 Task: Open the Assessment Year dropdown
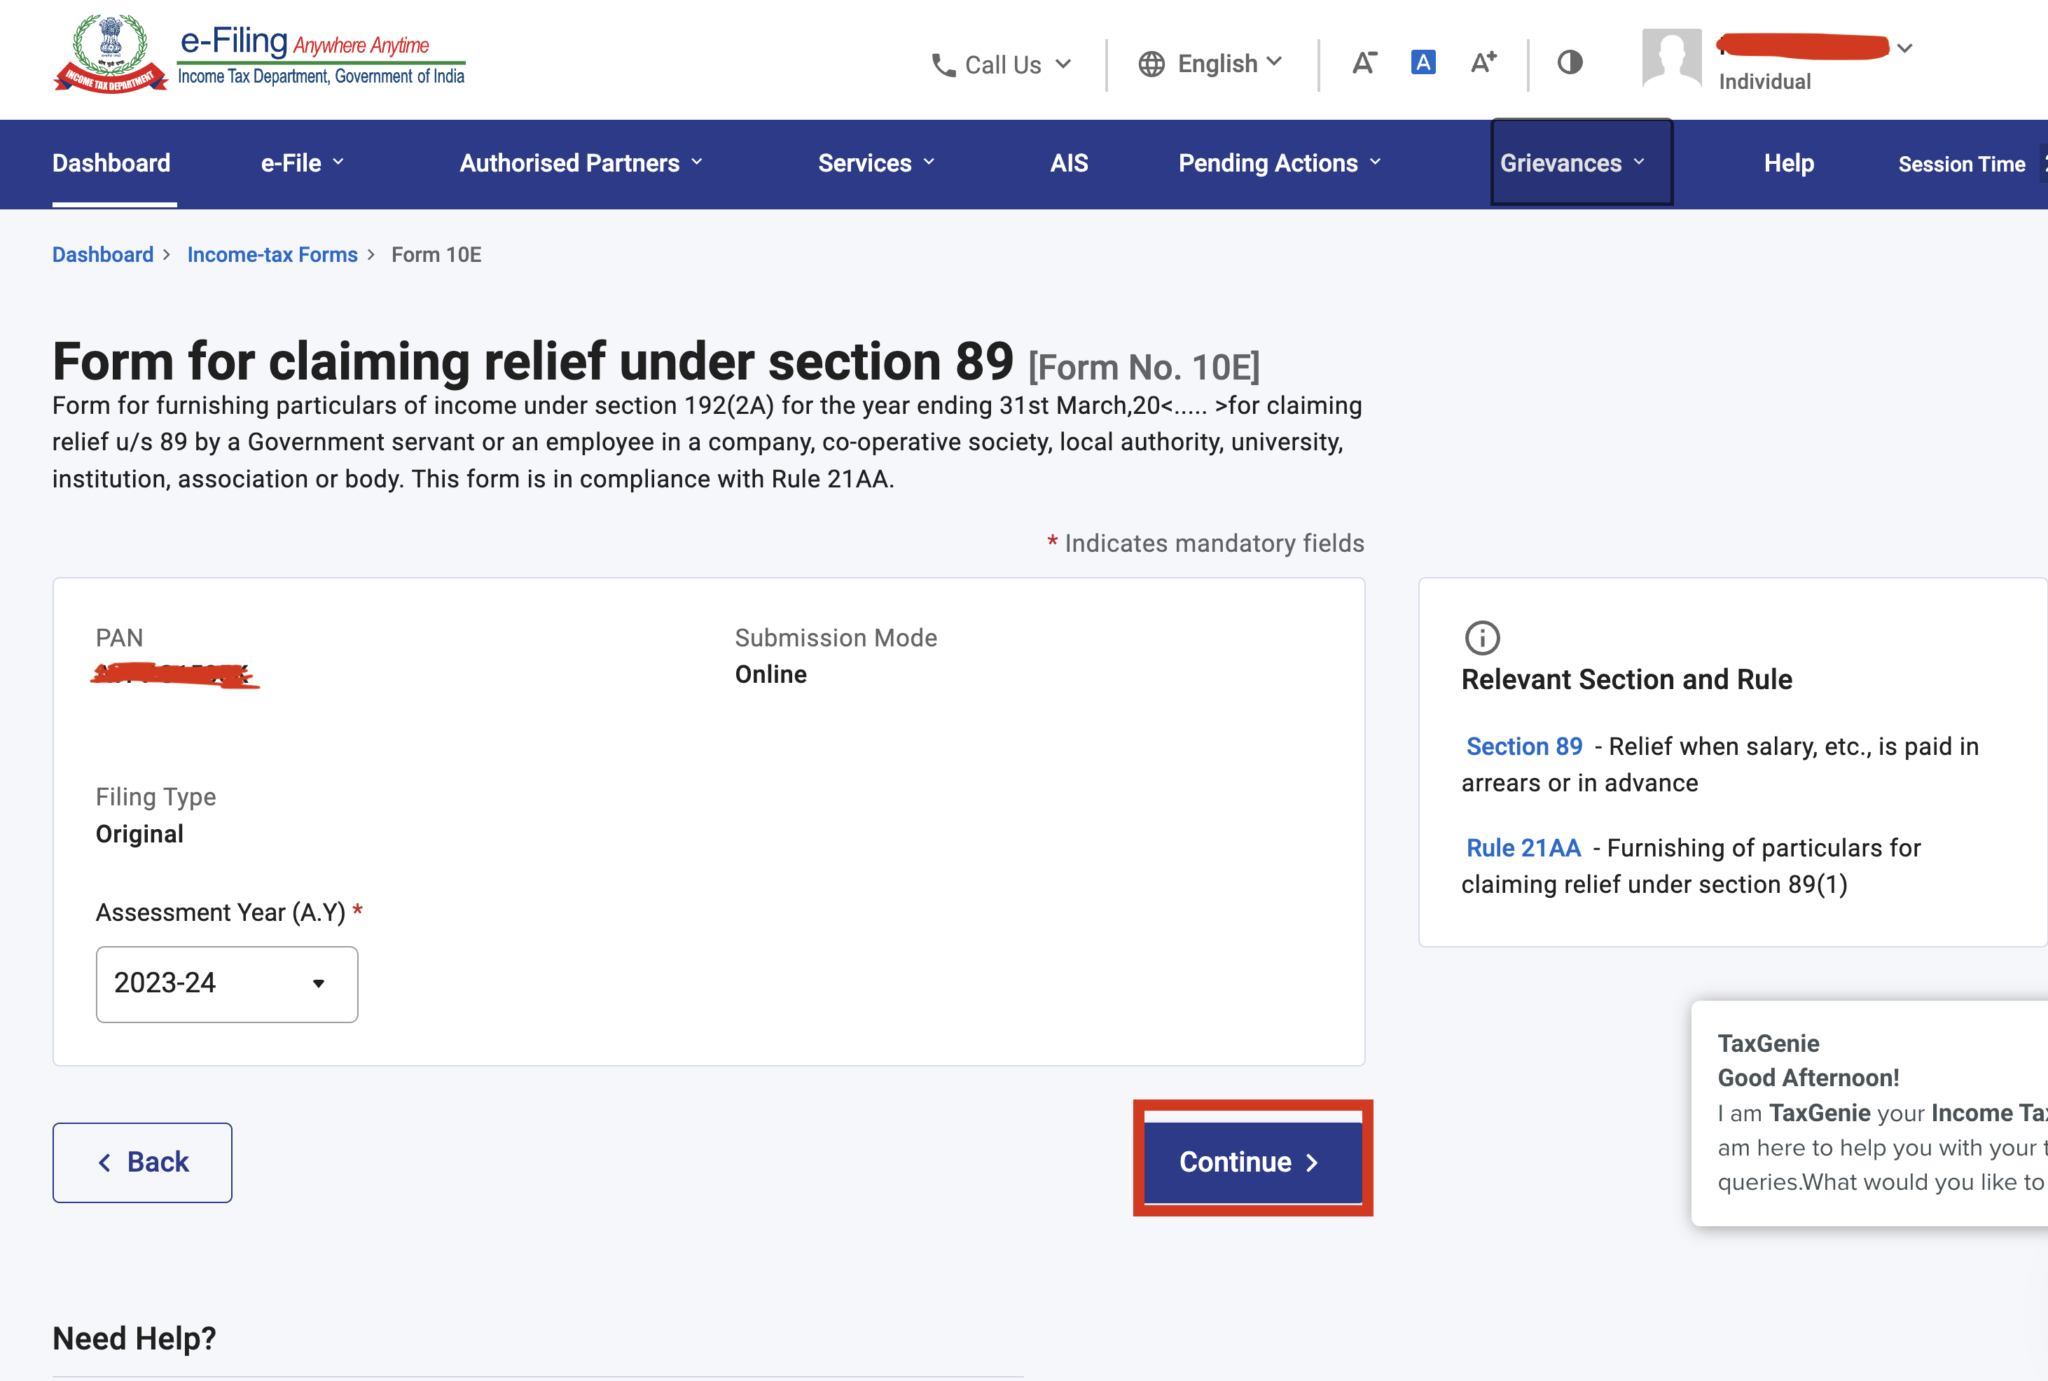[226, 984]
